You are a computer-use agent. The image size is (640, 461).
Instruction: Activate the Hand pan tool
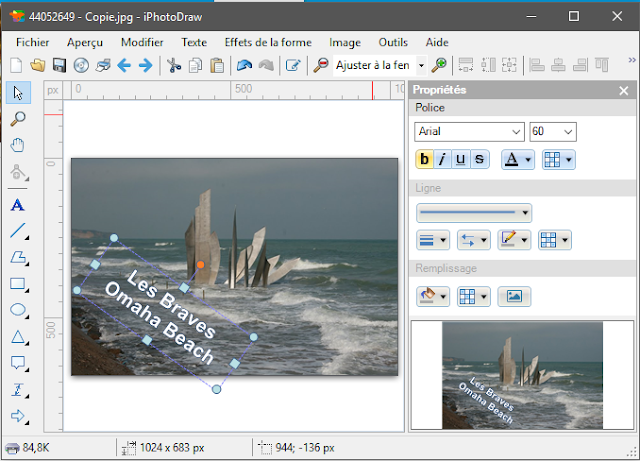(18, 145)
